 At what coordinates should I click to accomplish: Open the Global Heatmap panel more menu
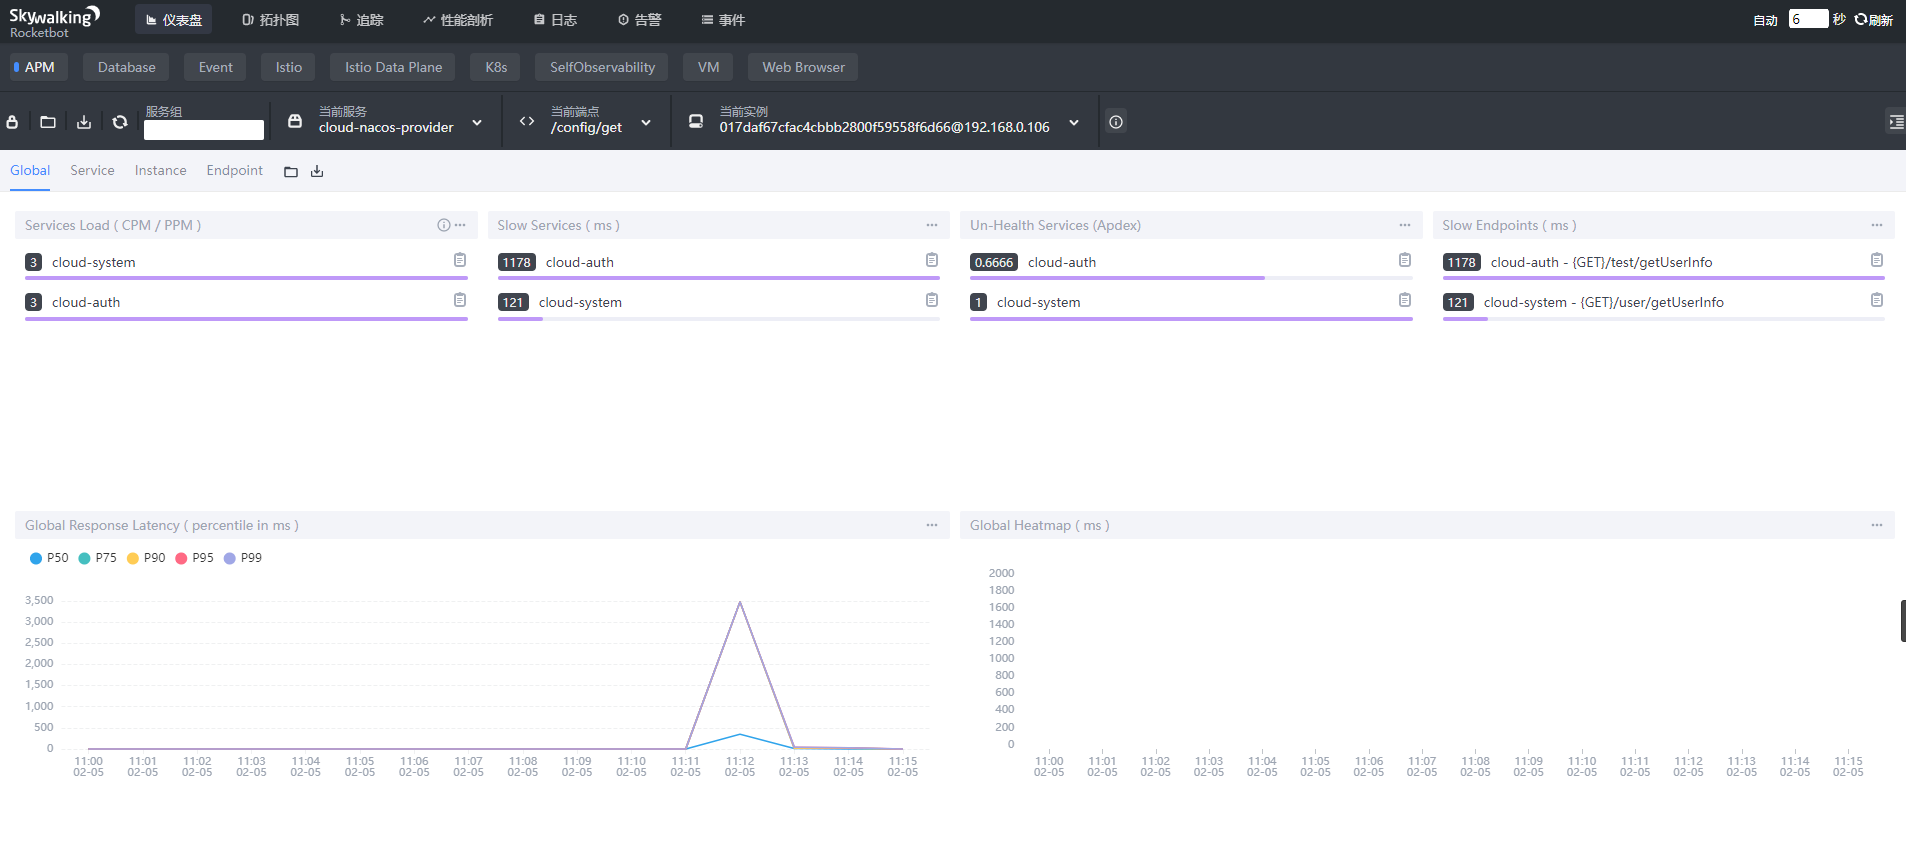[x=1877, y=525]
